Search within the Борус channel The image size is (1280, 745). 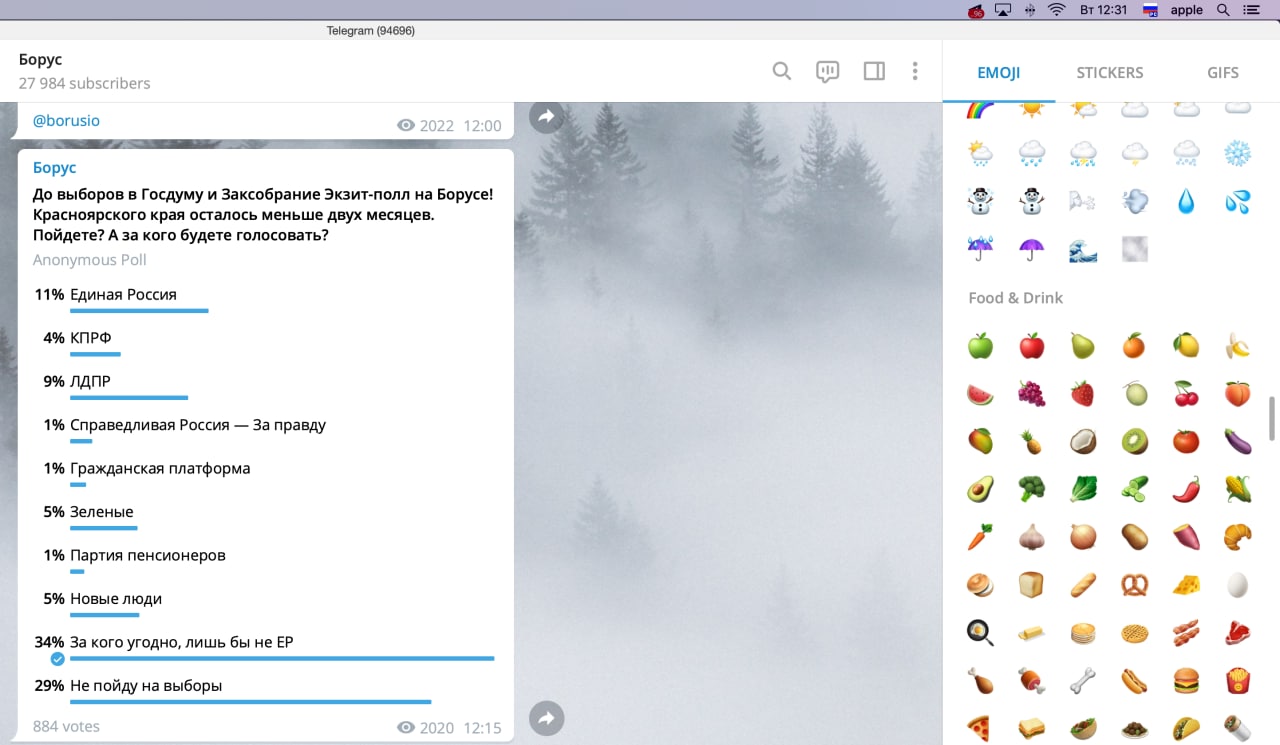click(782, 71)
